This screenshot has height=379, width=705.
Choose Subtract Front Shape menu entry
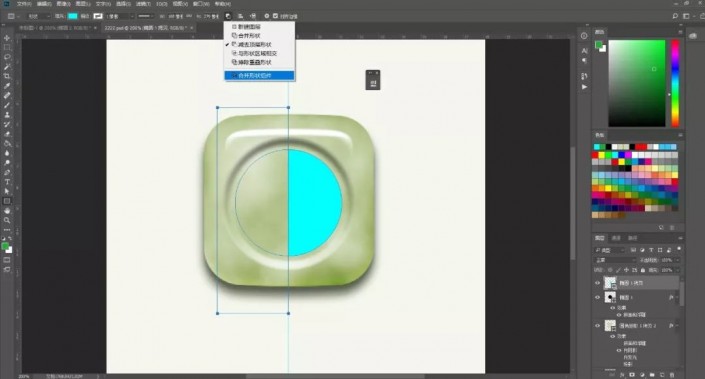pos(259,45)
